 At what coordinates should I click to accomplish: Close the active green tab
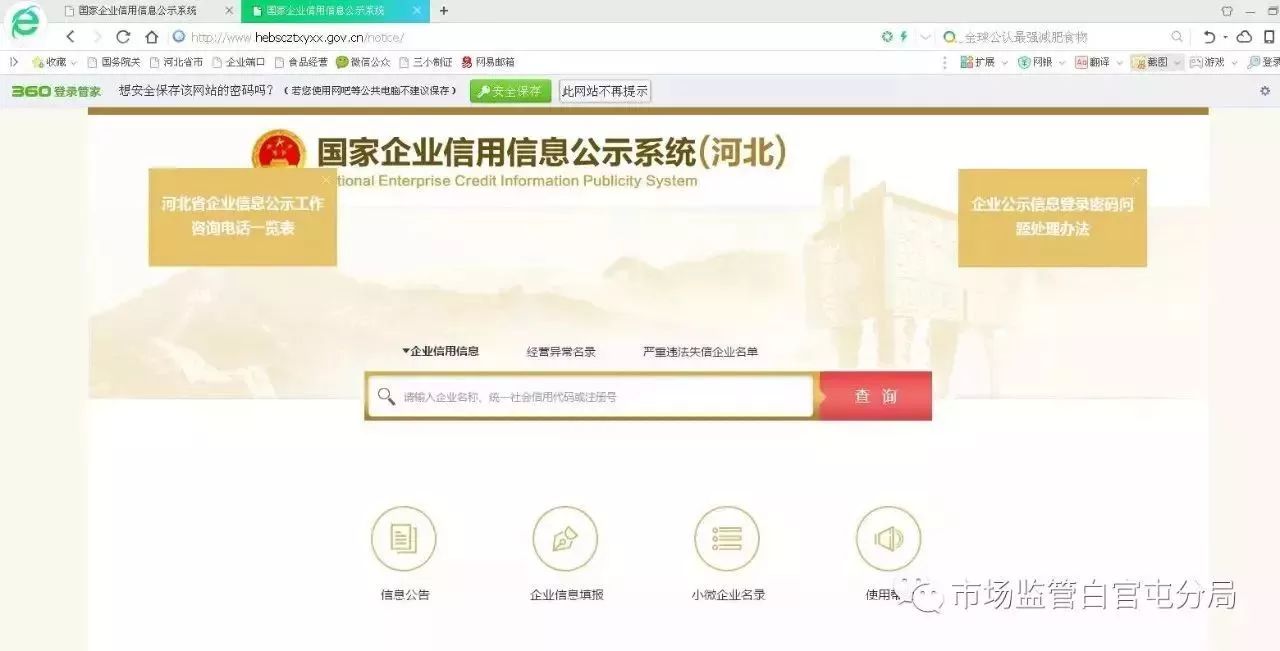click(417, 11)
